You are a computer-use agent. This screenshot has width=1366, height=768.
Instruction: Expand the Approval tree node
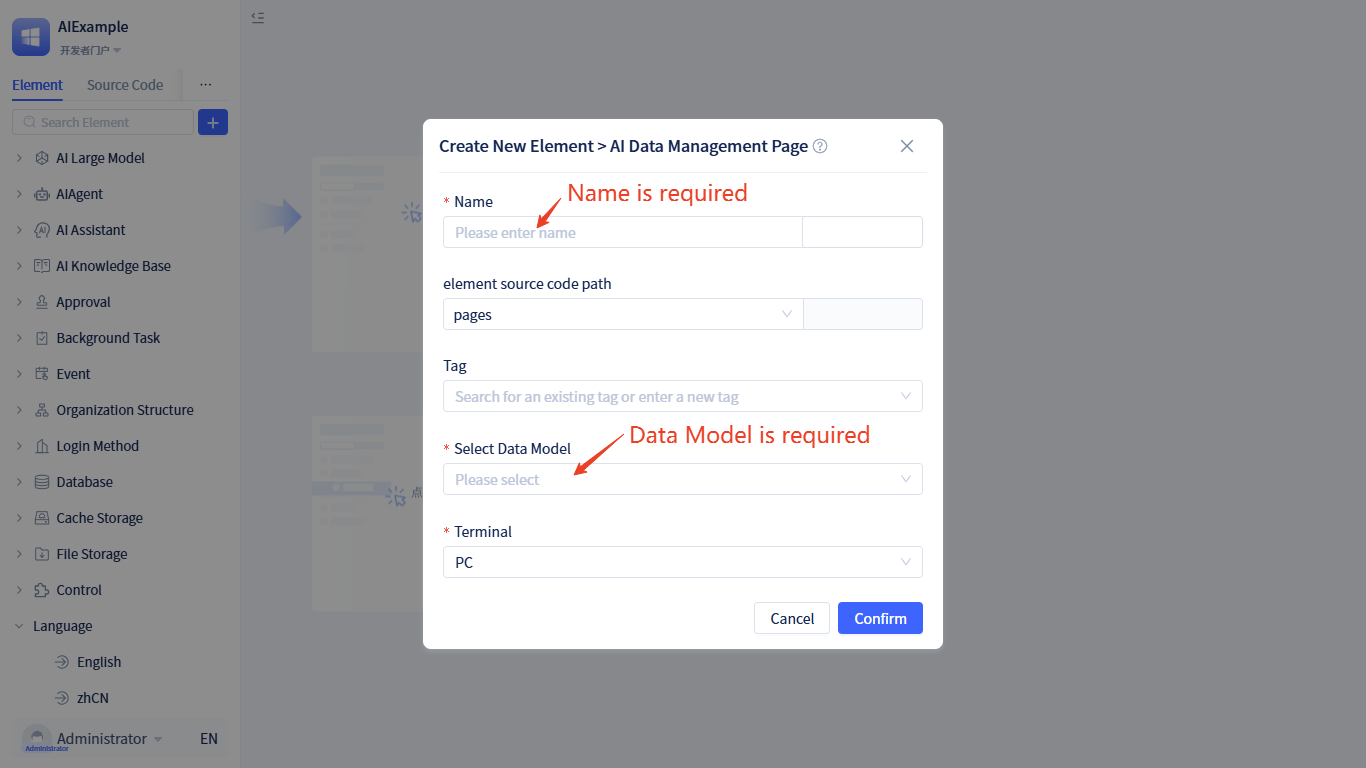tap(19, 302)
